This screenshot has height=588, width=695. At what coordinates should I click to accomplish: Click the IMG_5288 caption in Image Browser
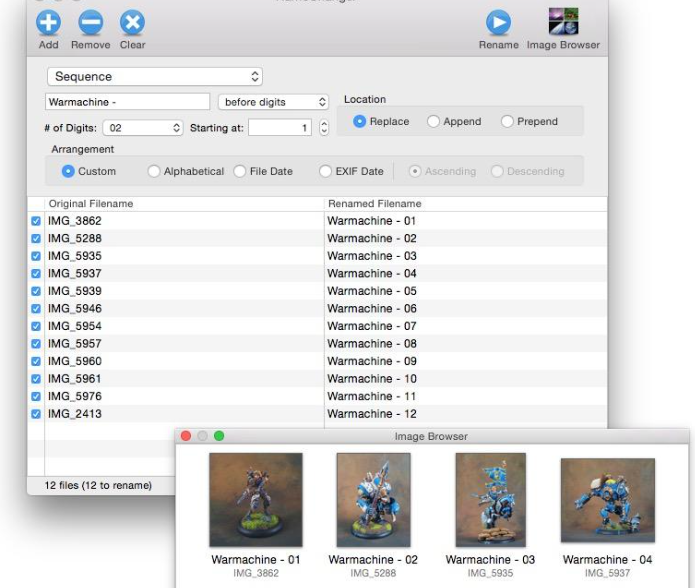pos(373,573)
